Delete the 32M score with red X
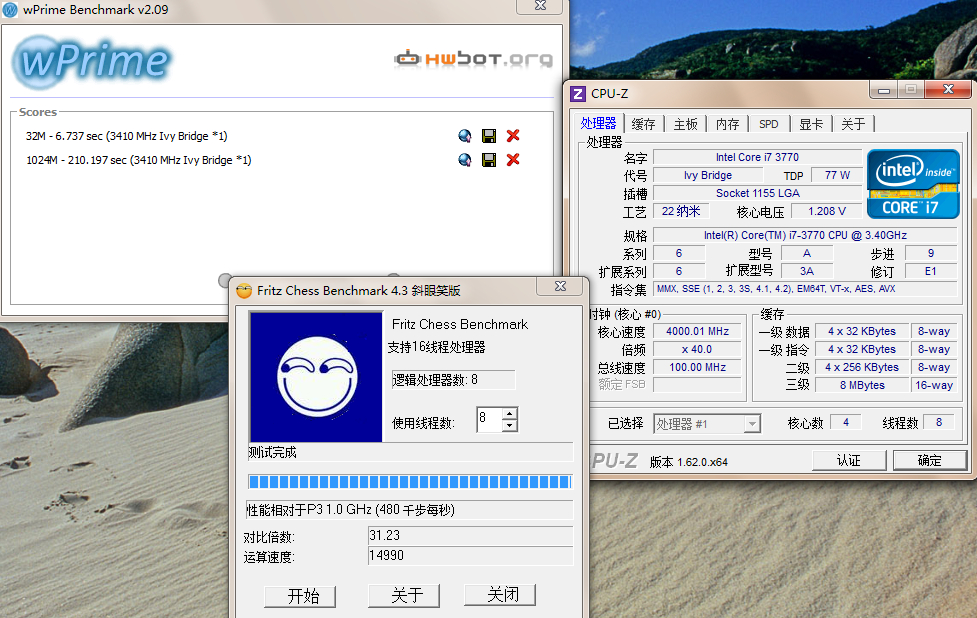Image resolution: width=977 pixels, height=618 pixels. pos(513,136)
